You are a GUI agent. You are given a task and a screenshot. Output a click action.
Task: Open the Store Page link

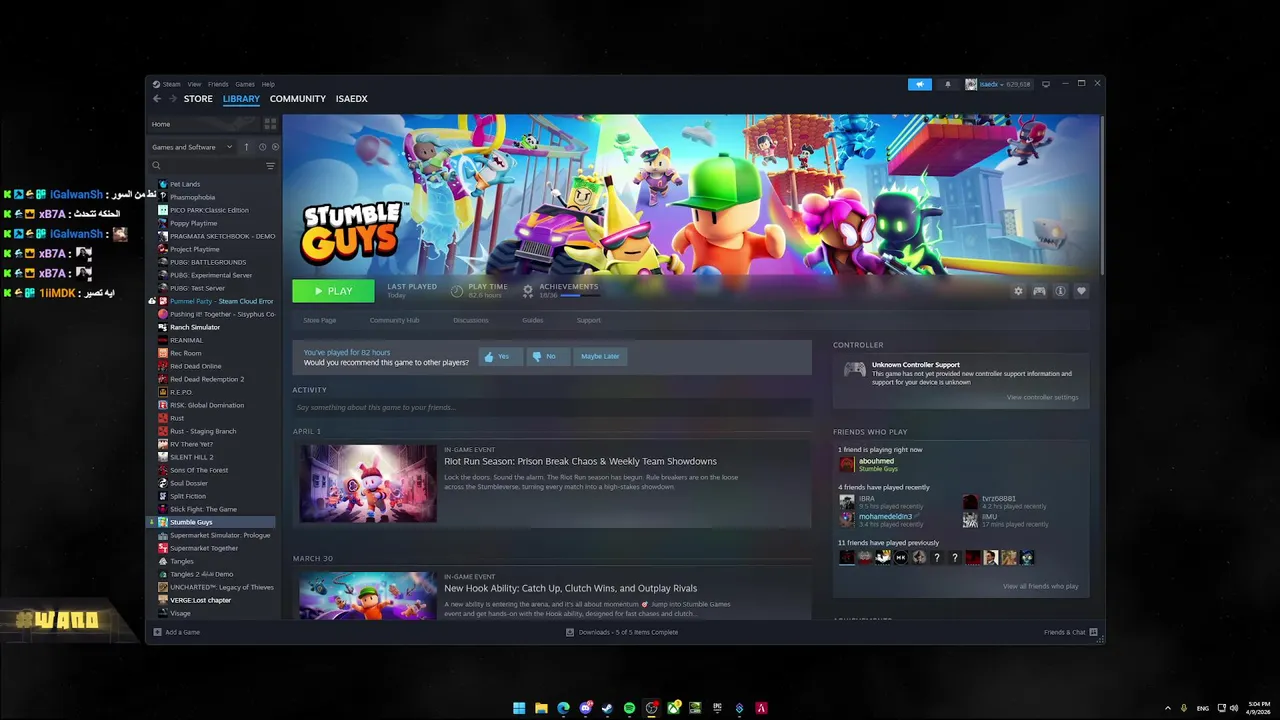tap(320, 320)
